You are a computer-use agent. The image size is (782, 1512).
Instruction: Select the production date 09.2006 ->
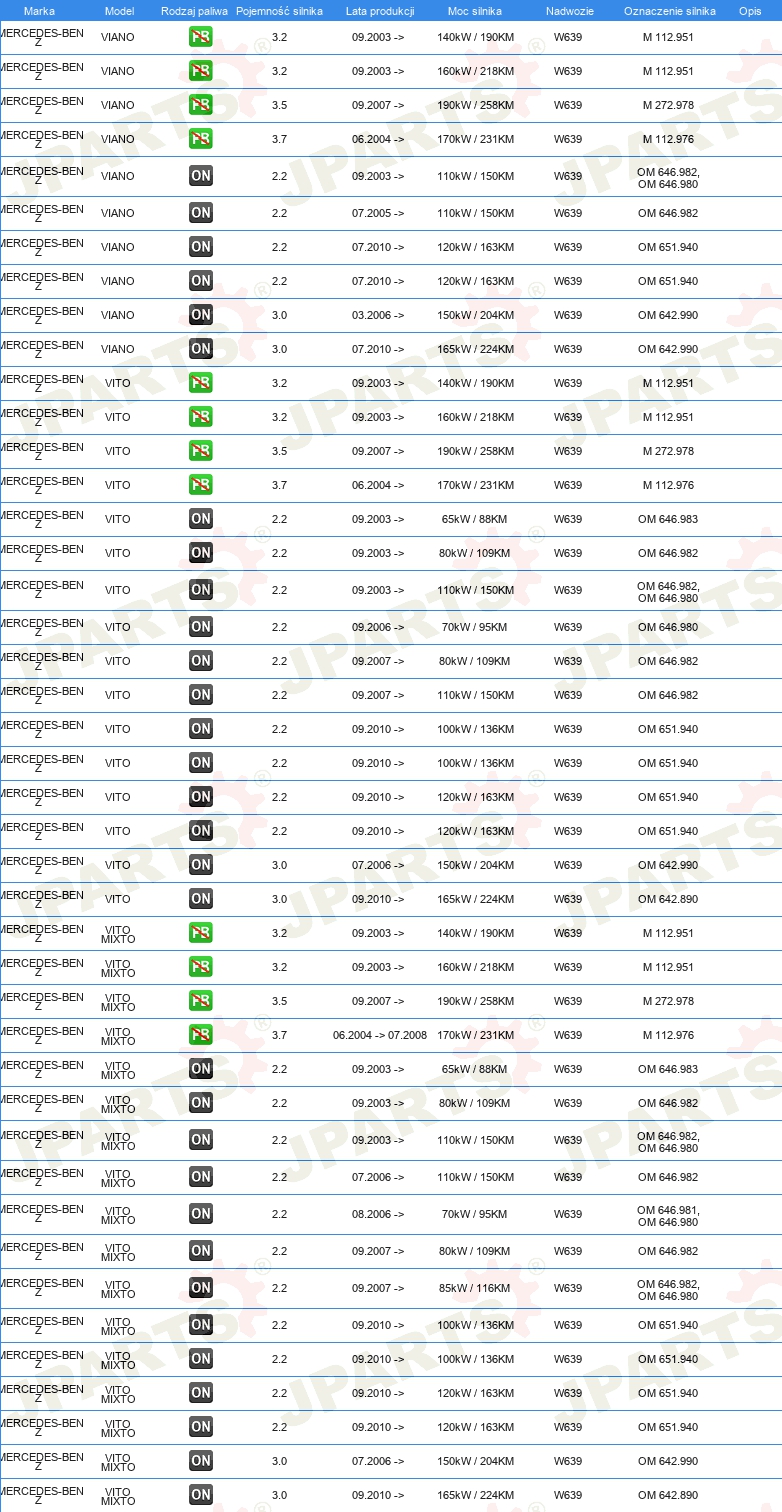(x=378, y=627)
